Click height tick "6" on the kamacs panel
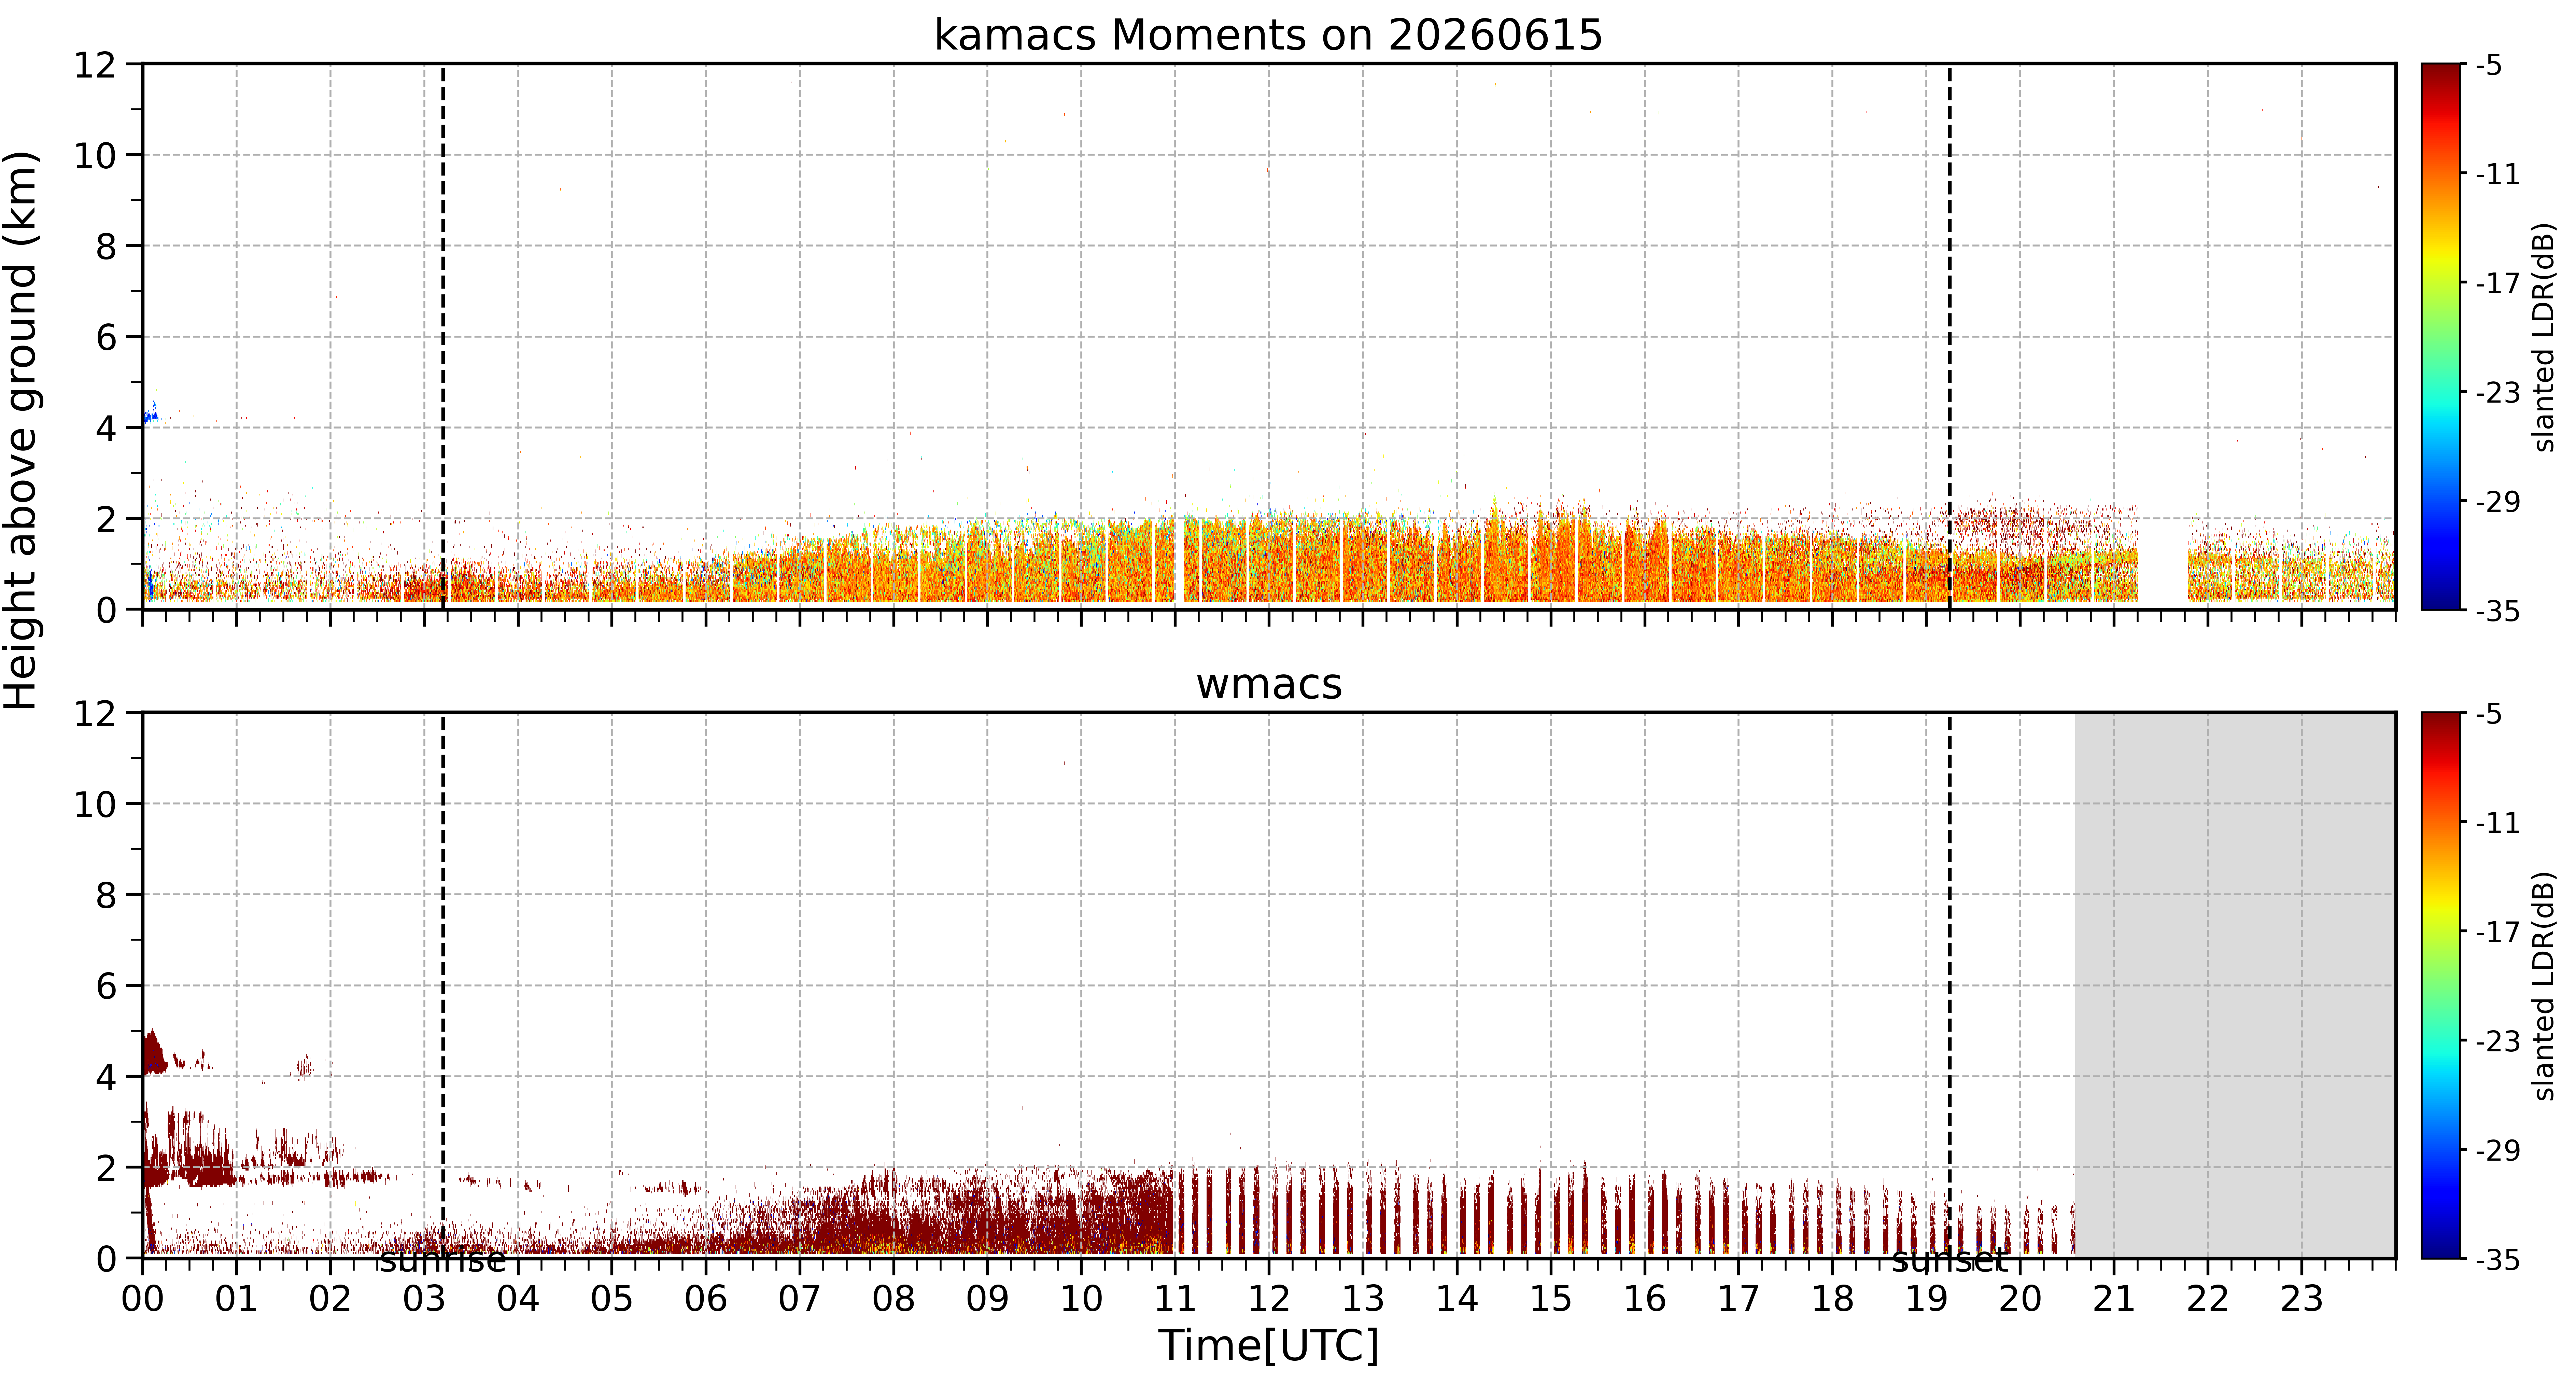The image size is (2576, 1386). tap(106, 337)
